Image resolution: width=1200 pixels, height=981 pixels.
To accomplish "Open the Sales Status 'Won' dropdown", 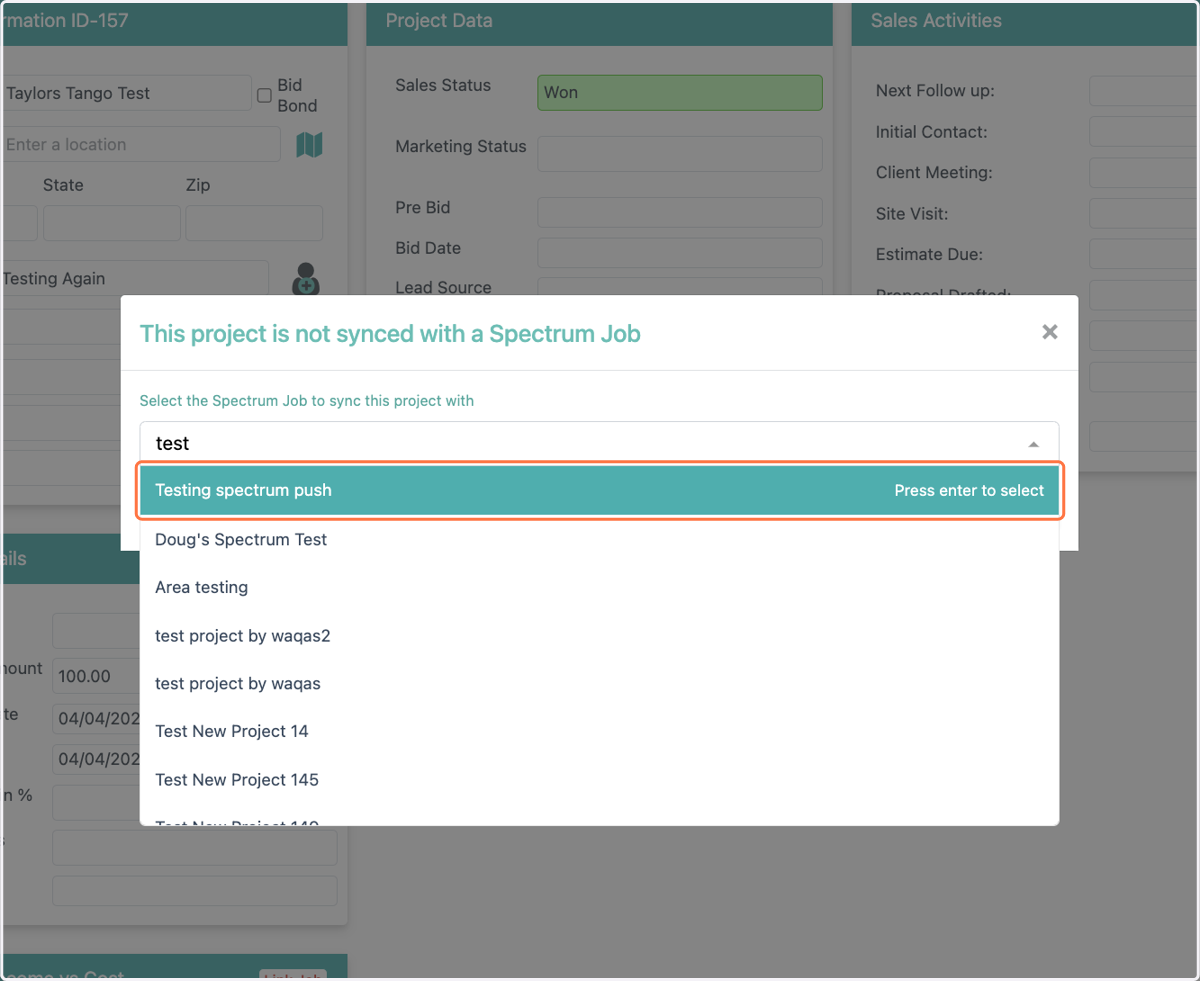I will (x=680, y=93).
